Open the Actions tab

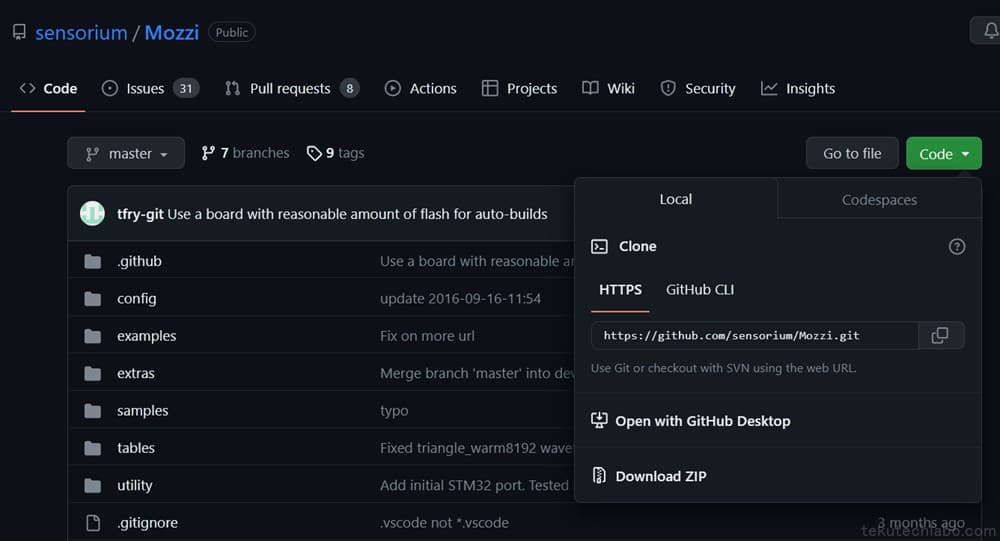420,89
